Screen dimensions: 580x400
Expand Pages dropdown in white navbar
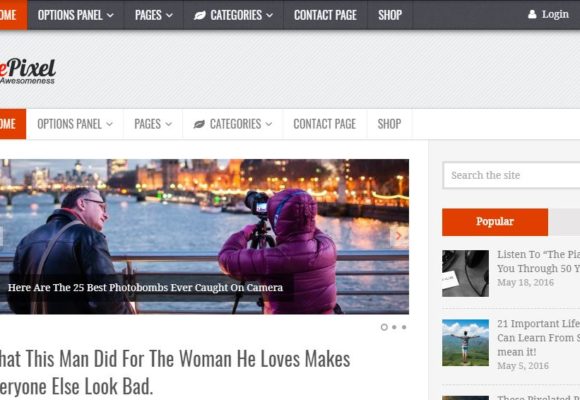[153, 124]
